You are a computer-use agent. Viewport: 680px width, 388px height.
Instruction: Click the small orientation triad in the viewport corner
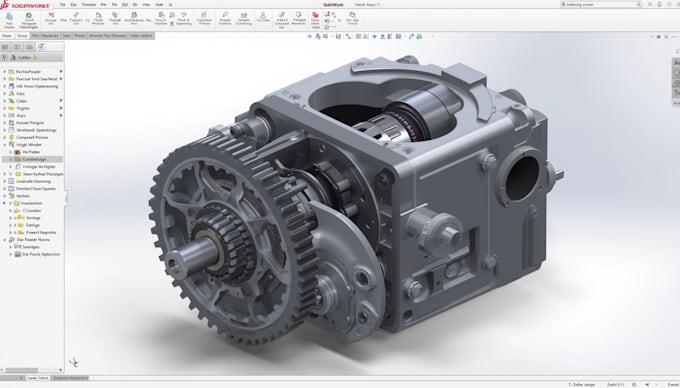coord(74,362)
